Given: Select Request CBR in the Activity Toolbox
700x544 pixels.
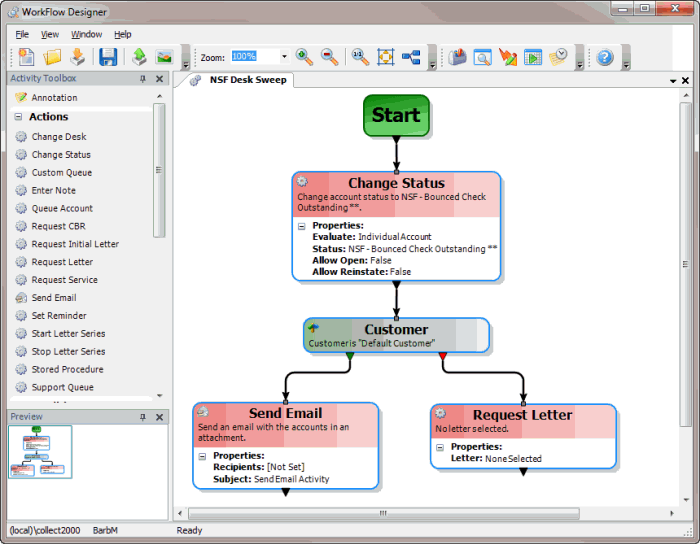Looking at the screenshot, I should point(58,227).
